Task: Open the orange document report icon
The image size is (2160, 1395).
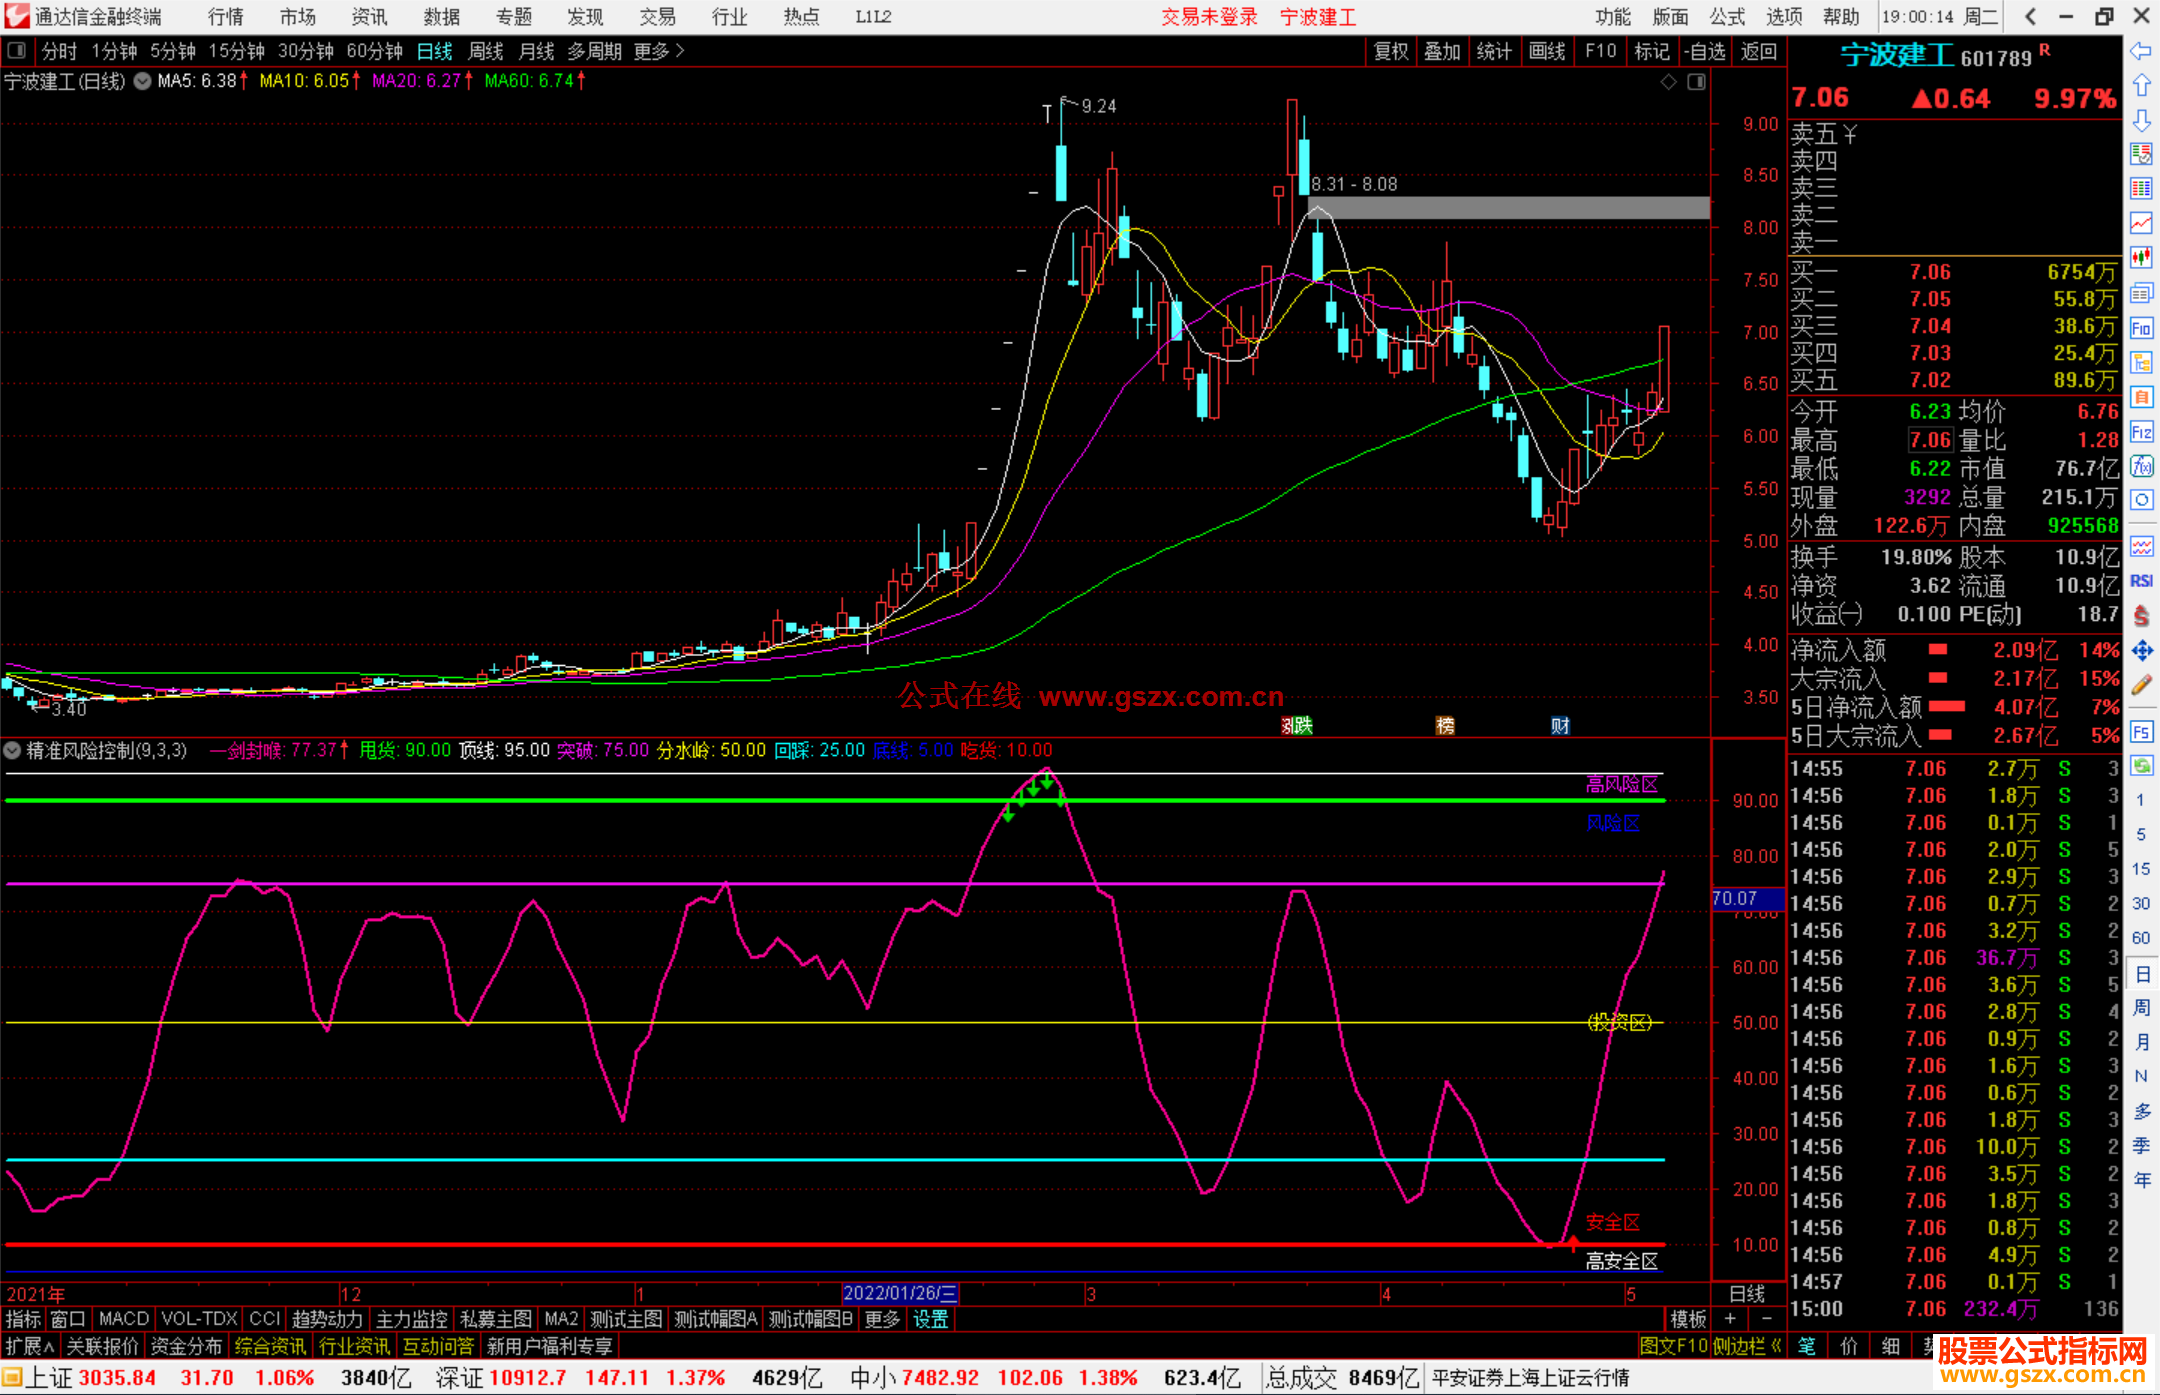Action: 2141,397
